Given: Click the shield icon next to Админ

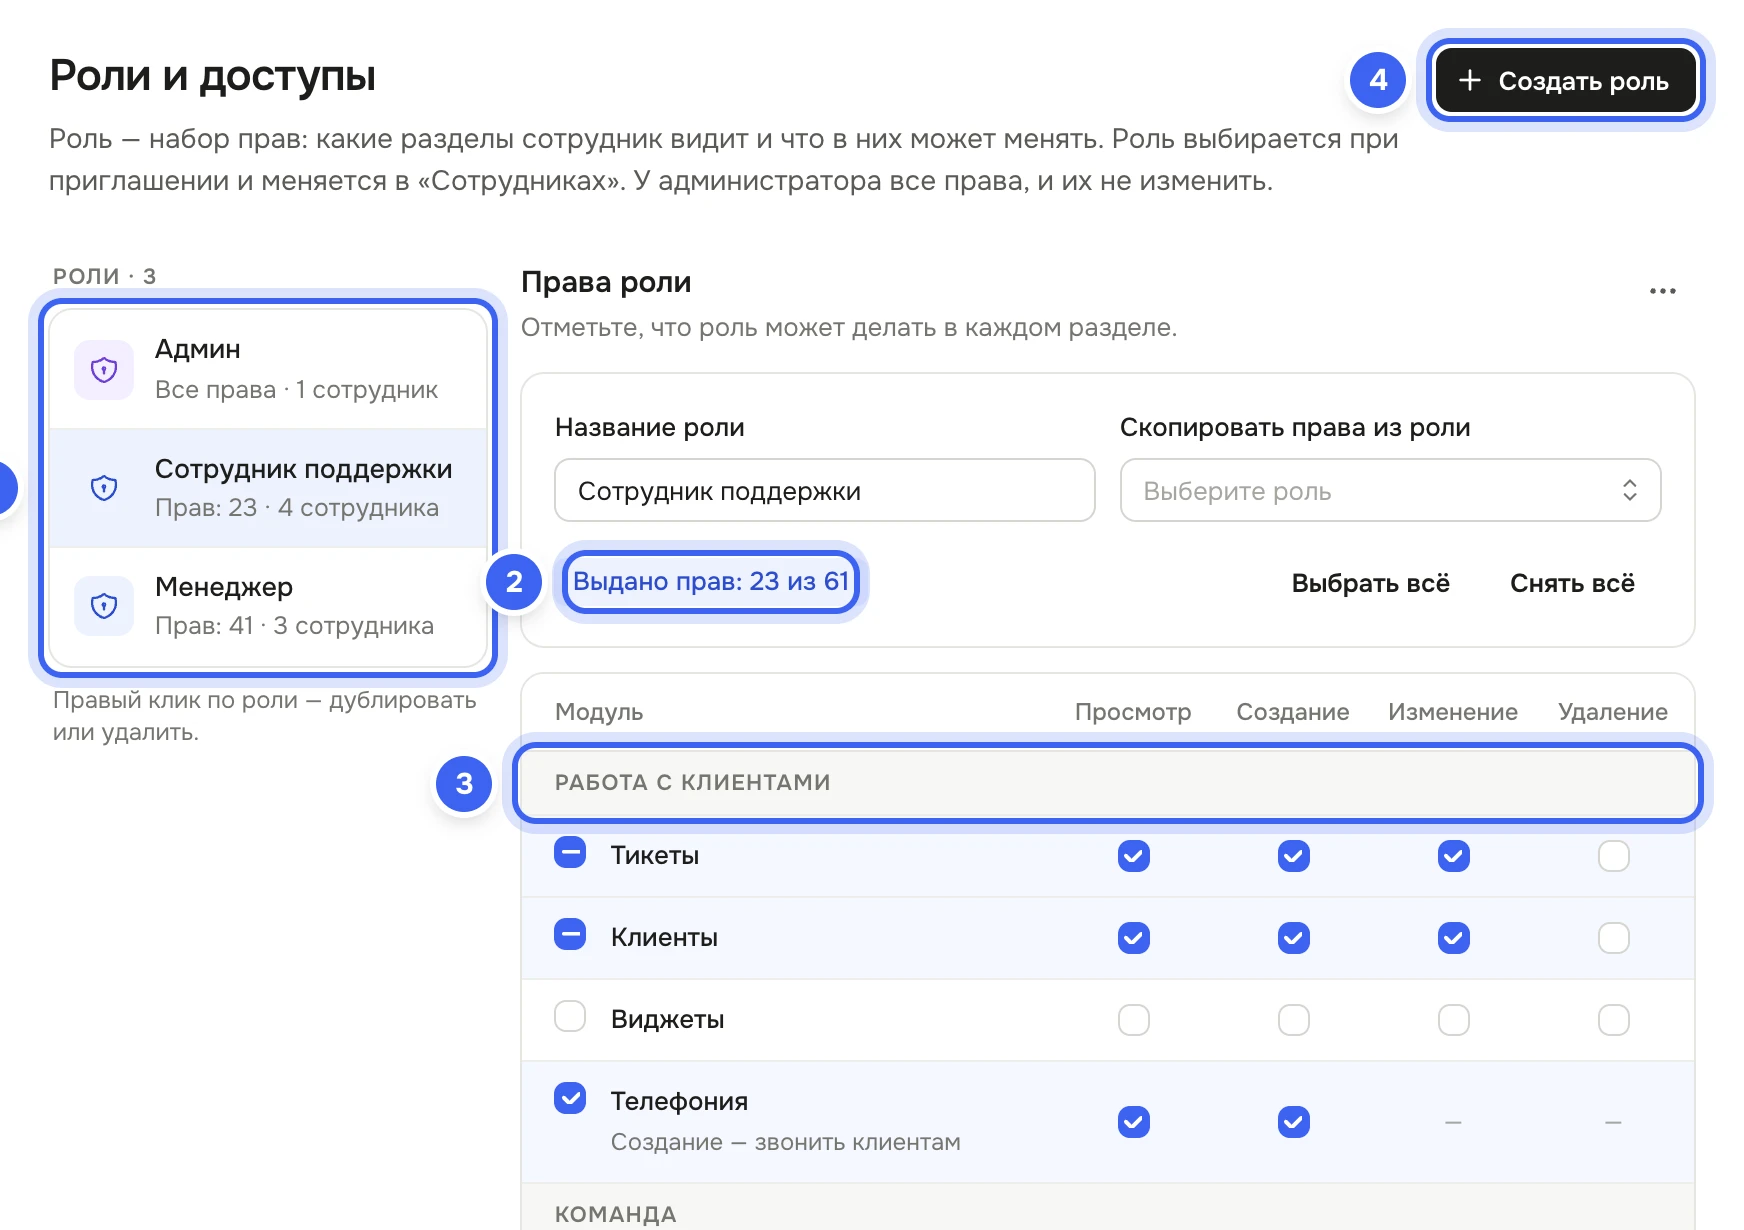Looking at the screenshot, I should [104, 370].
